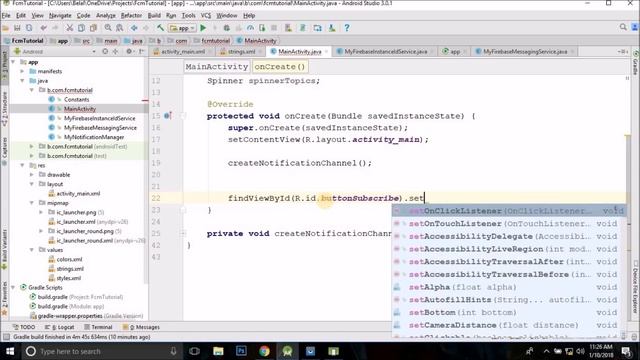Click the SDK Manager icon
The width and height of the screenshot is (640, 360).
332,28
